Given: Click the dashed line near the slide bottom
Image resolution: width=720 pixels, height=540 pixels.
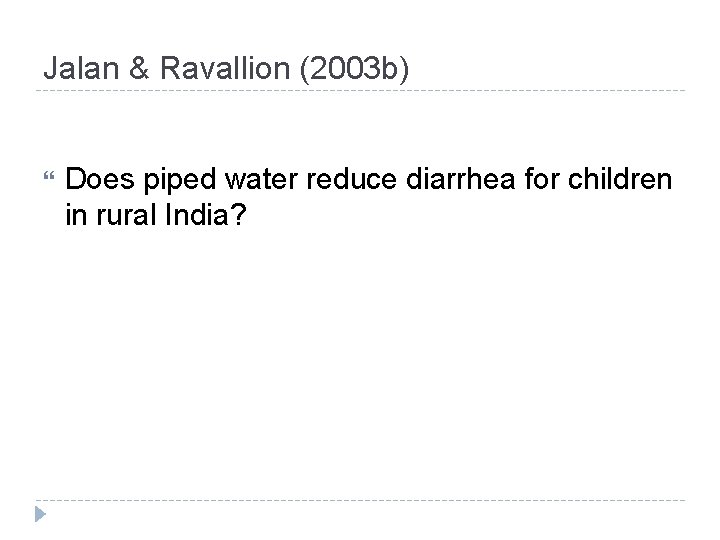Looking at the screenshot, I should click(360, 500).
